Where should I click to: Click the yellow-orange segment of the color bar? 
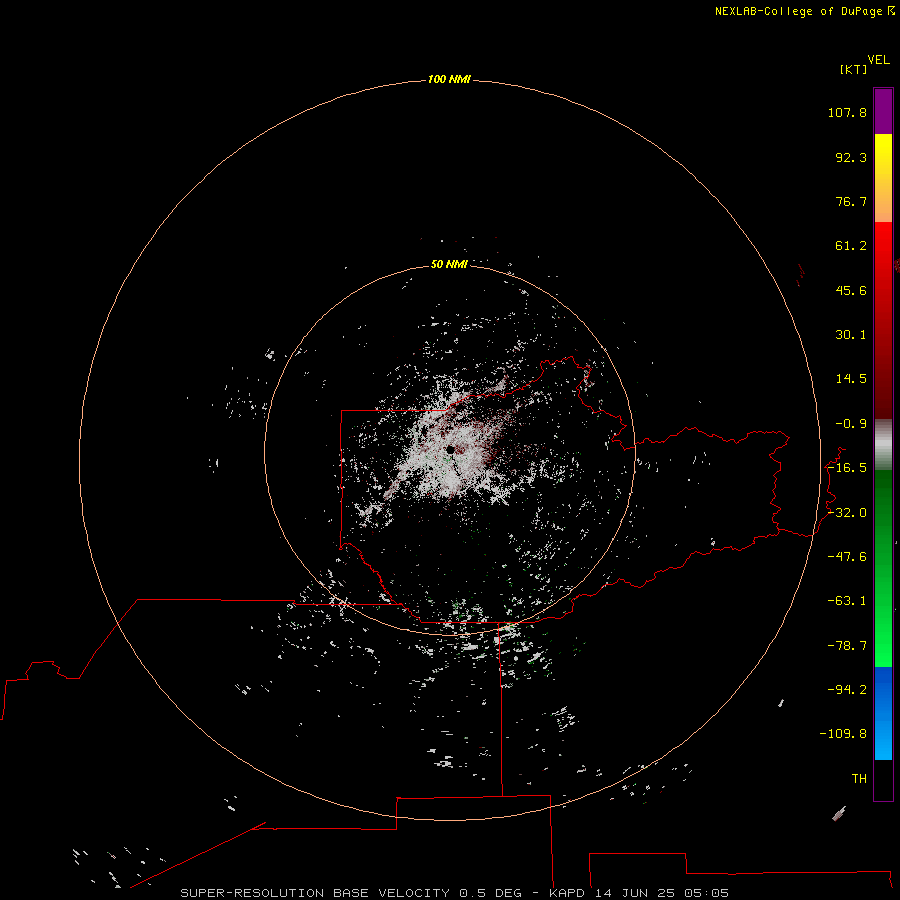pos(883,178)
